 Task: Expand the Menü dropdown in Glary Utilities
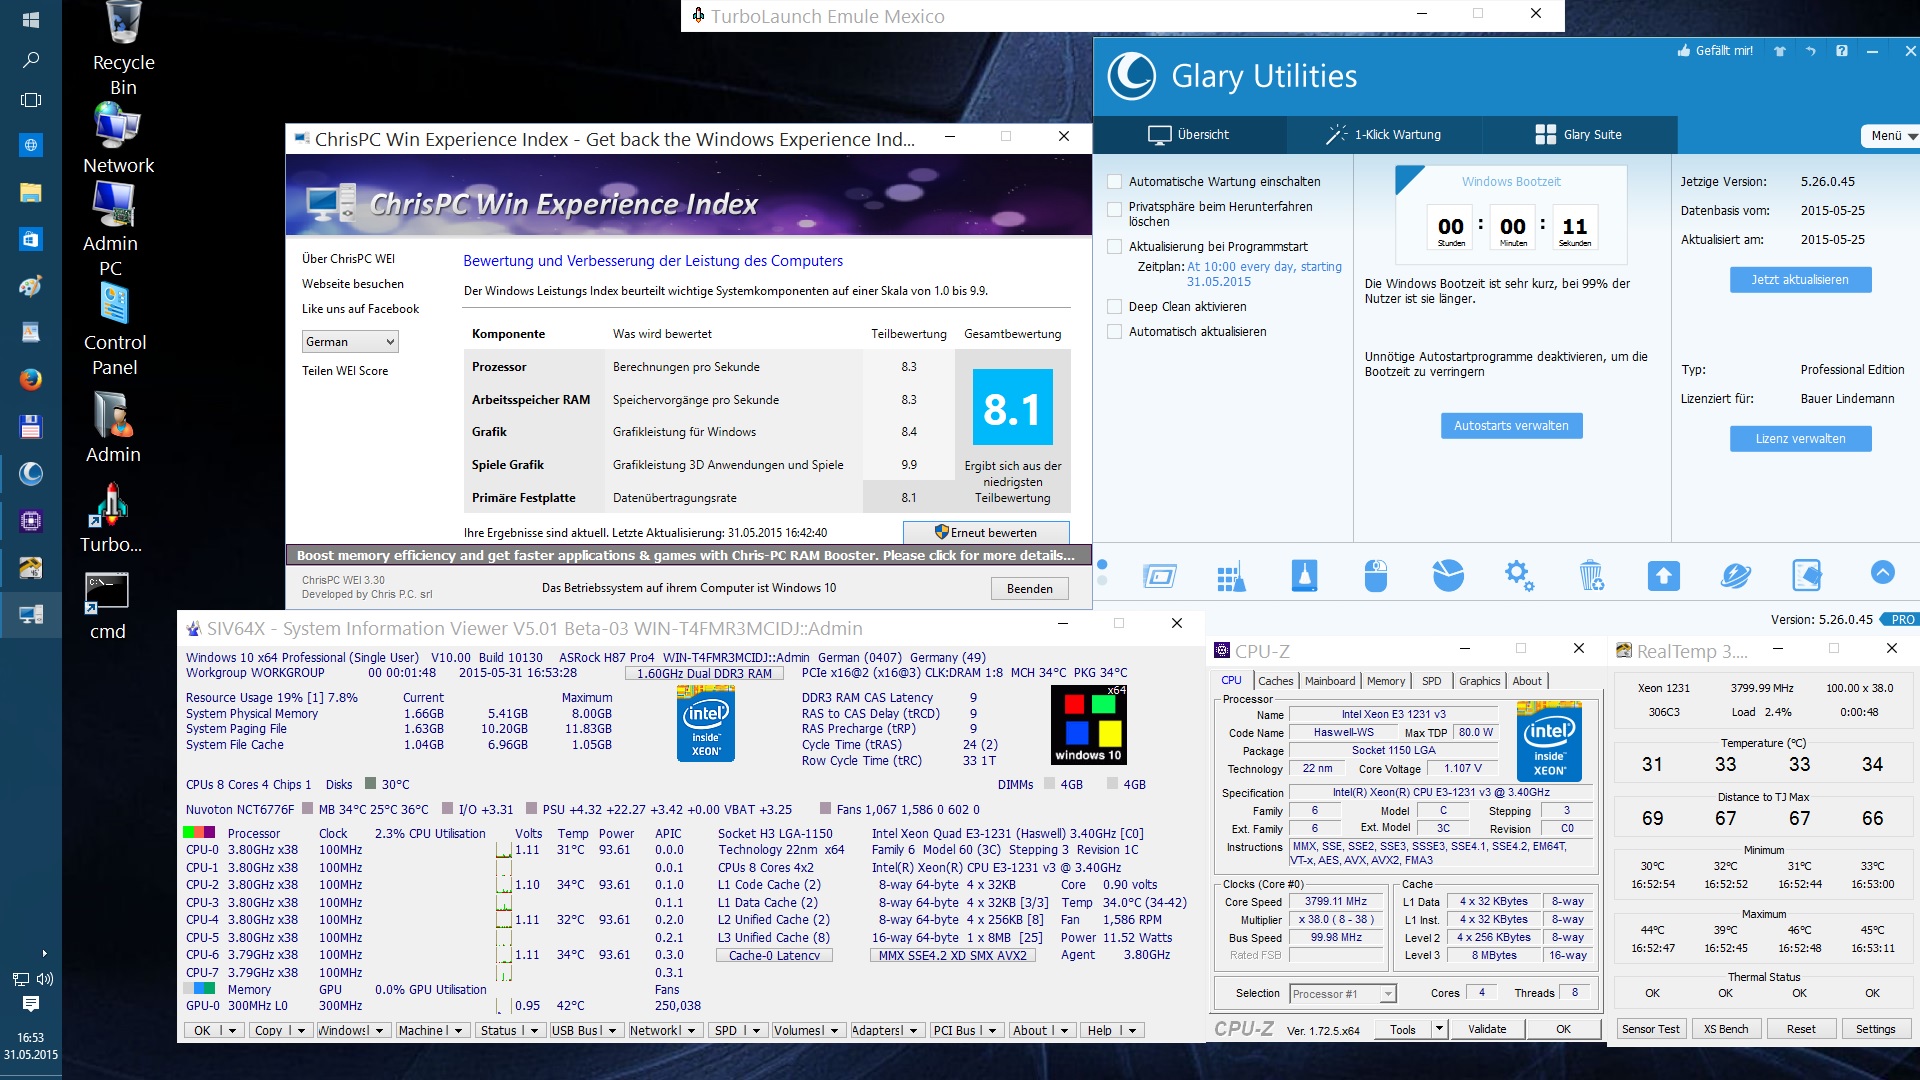(1892, 136)
